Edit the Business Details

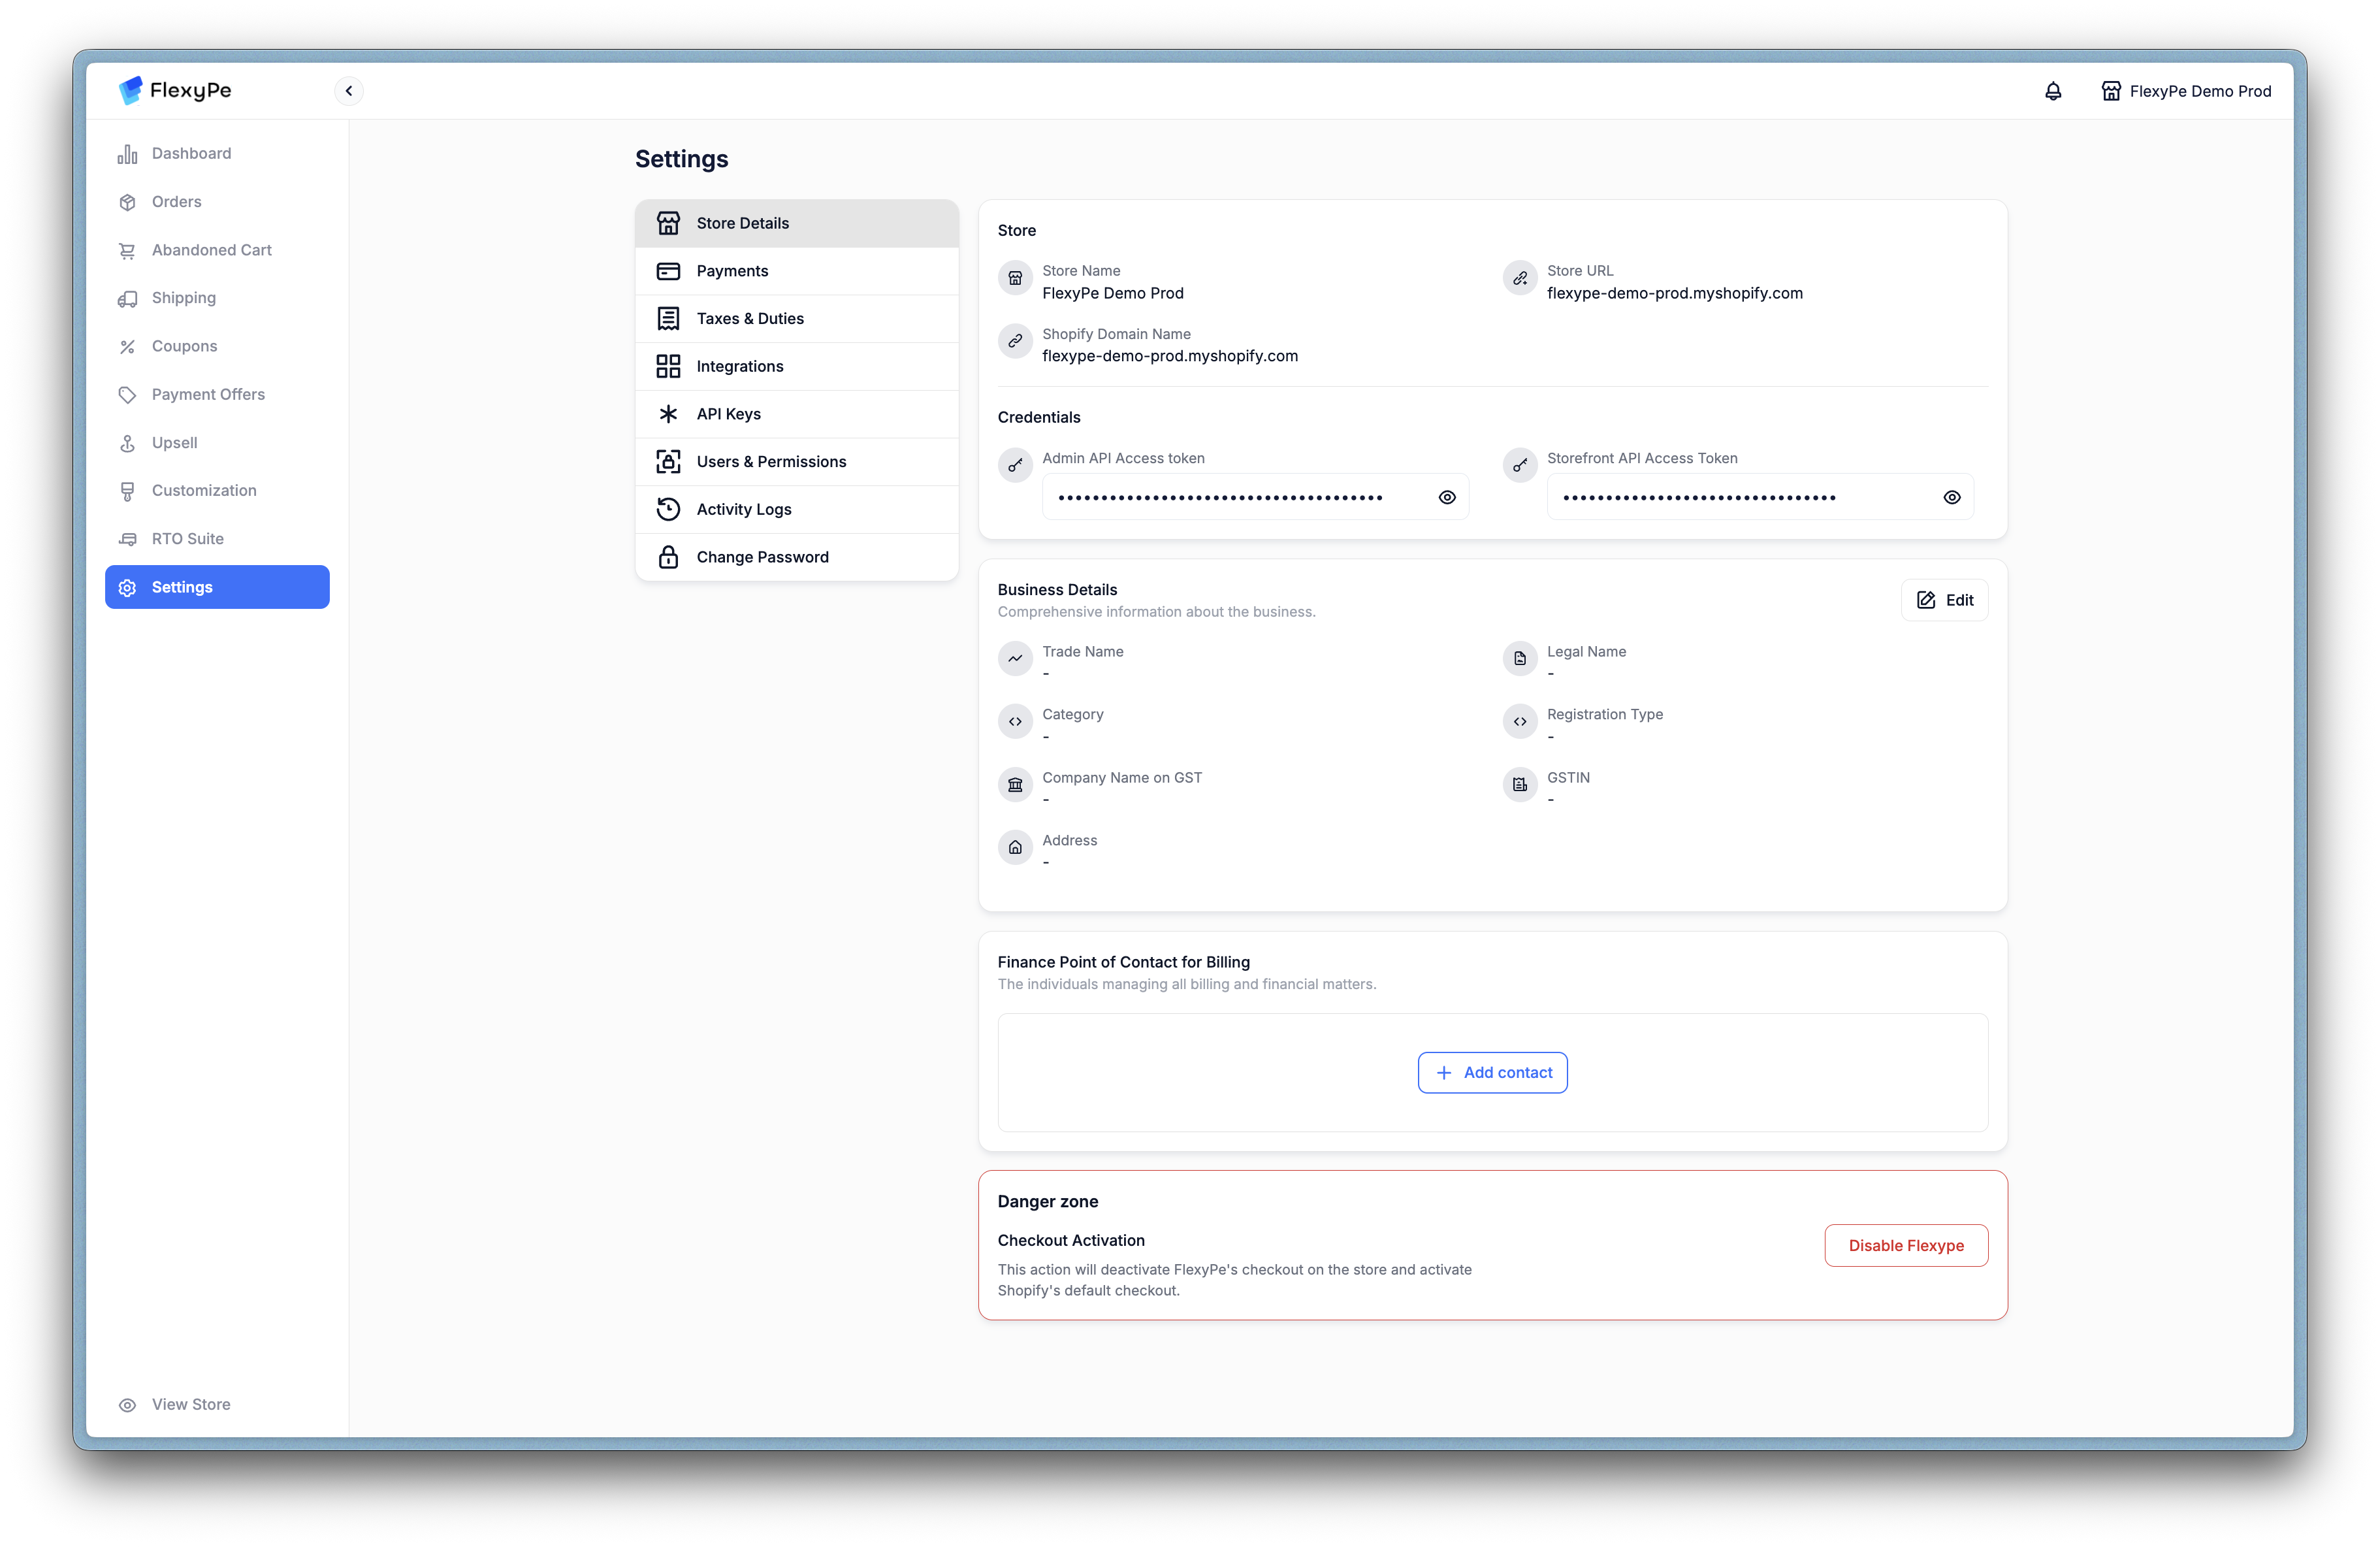click(x=1944, y=600)
